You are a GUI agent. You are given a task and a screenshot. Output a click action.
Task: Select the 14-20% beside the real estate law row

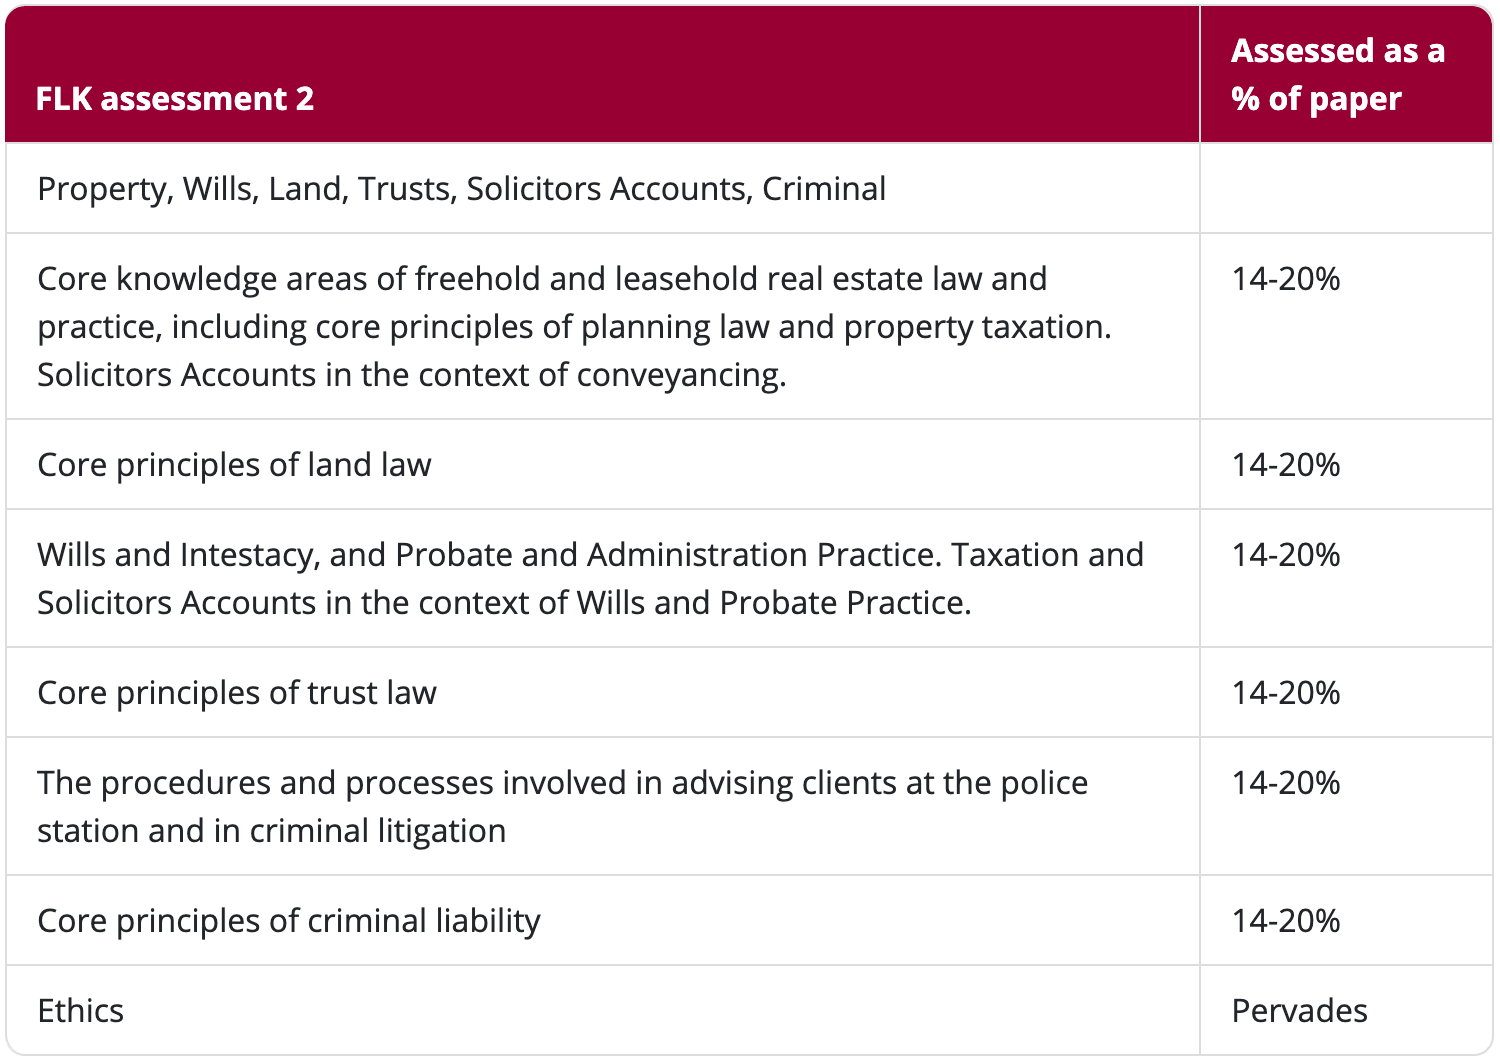click(1285, 279)
